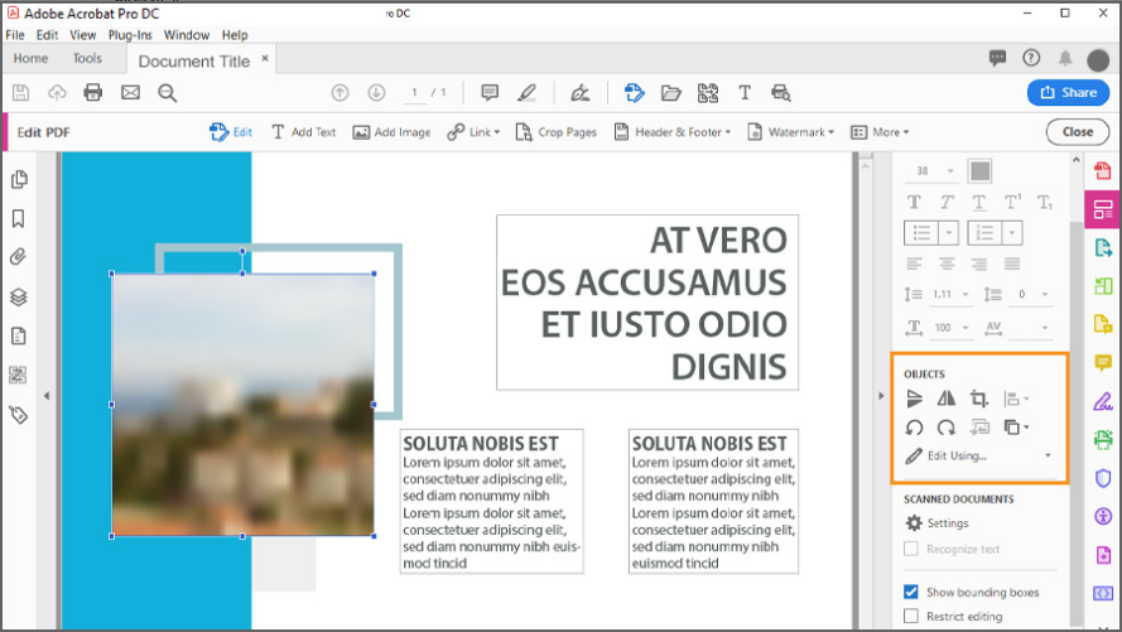The image size is (1122, 632).
Task: Click the Replace Image icon
Action: pyautogui.click(x=979, y=427)
